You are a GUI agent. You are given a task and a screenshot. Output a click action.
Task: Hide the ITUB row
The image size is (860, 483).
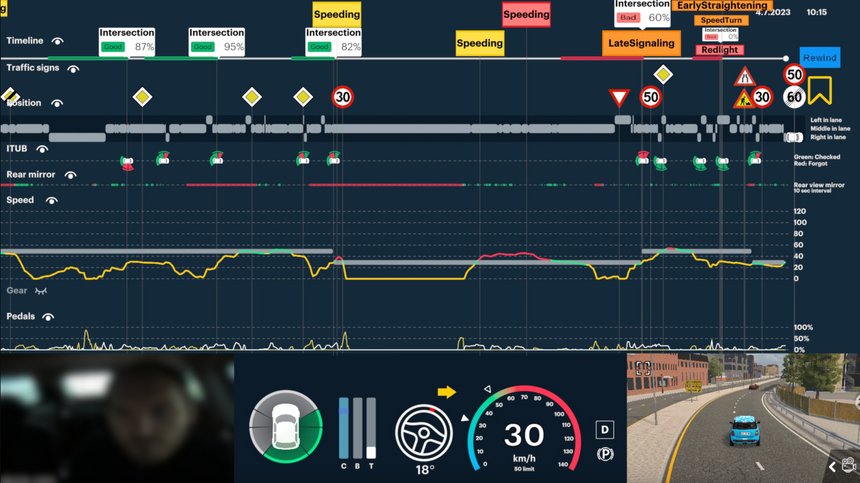point(42,149)
